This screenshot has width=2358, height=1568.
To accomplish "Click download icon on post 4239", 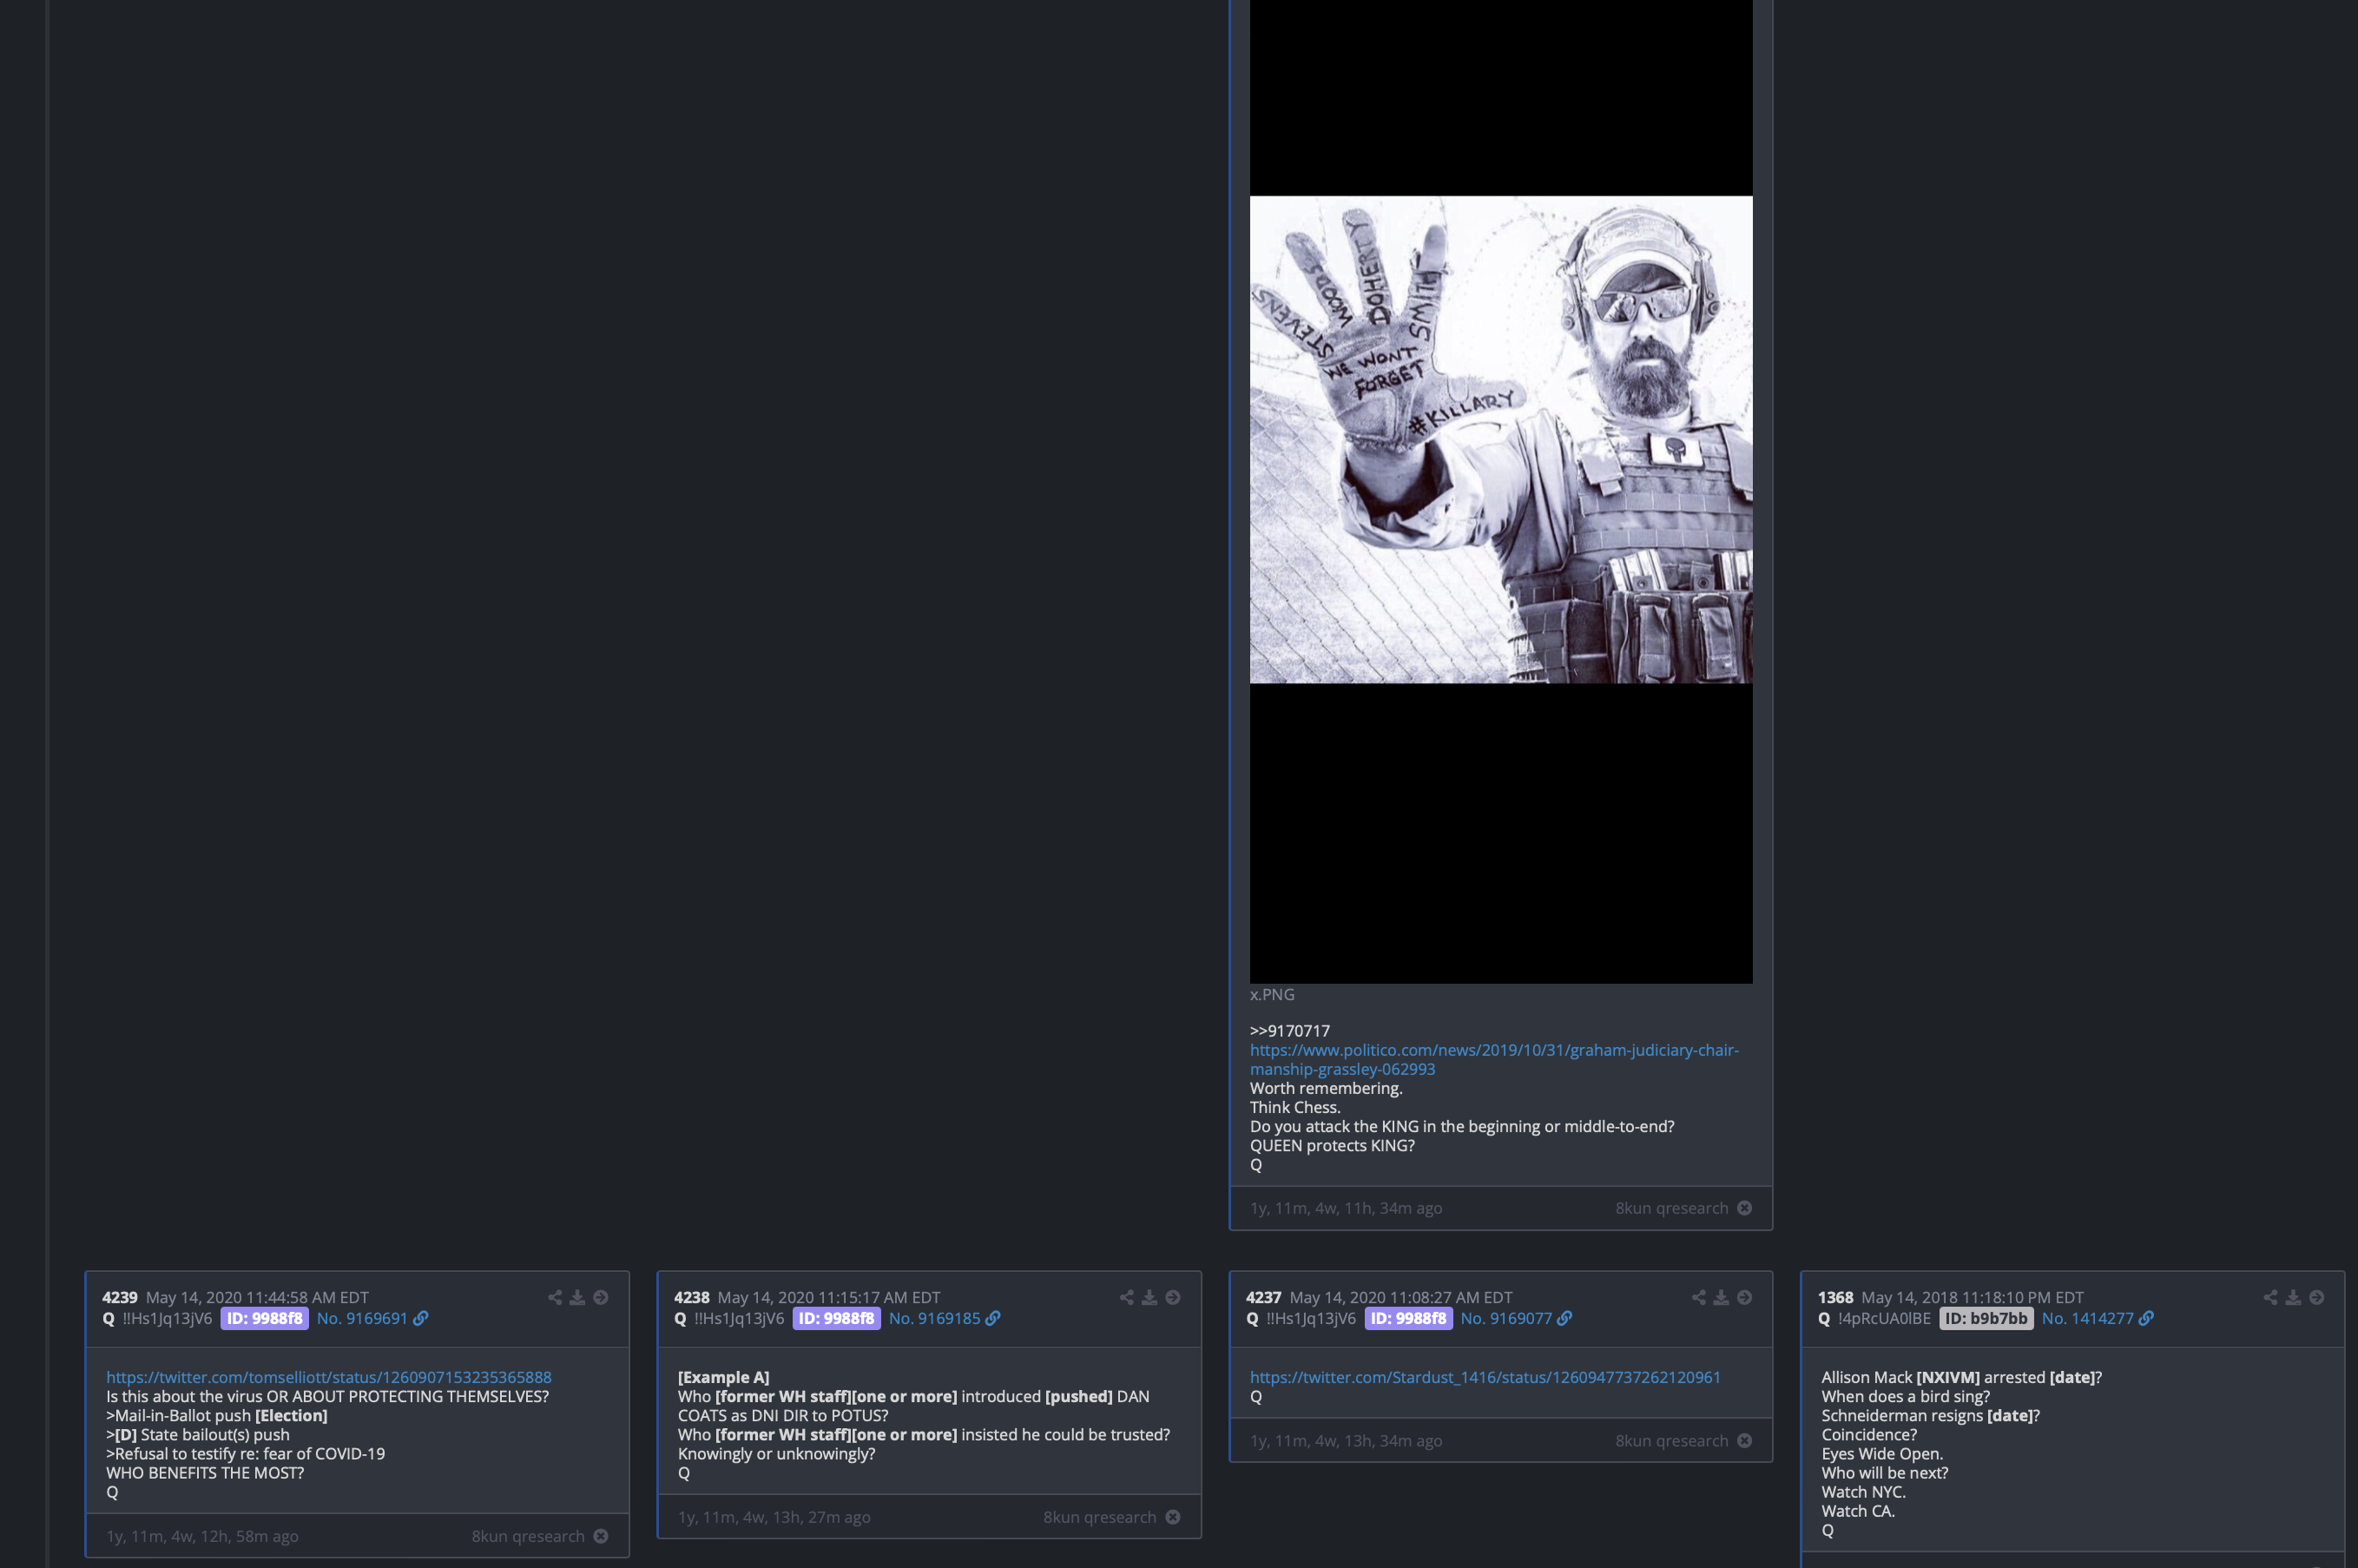I will [x=577, y=1297].
